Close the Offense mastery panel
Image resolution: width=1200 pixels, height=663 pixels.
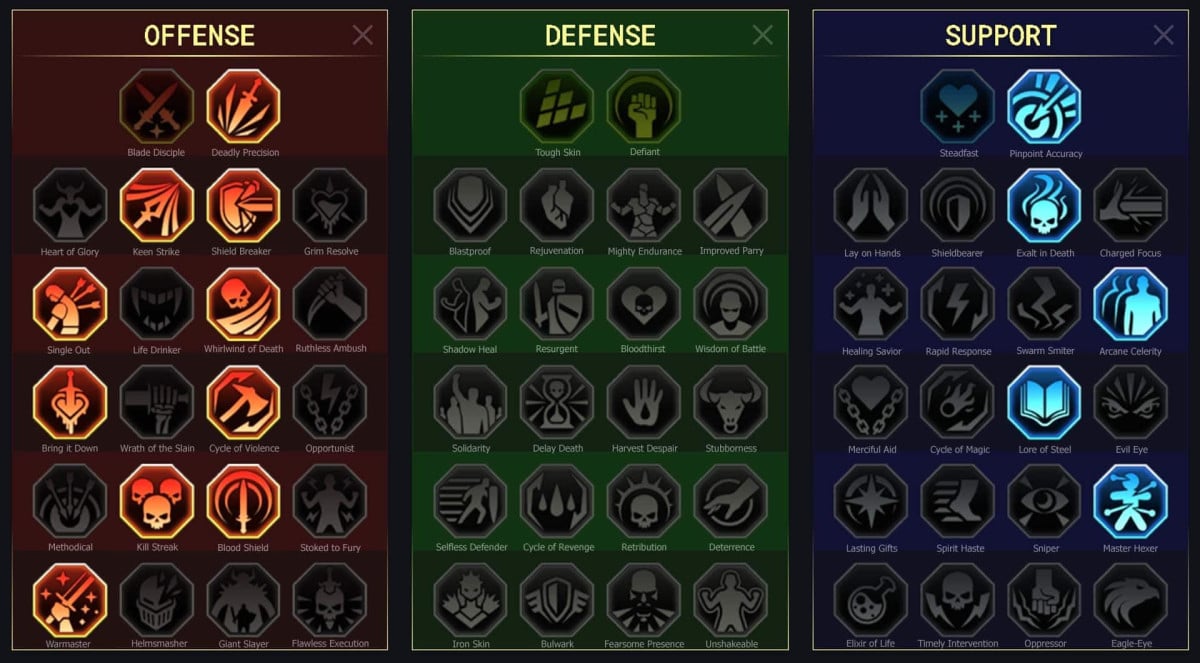pos(363,36)
